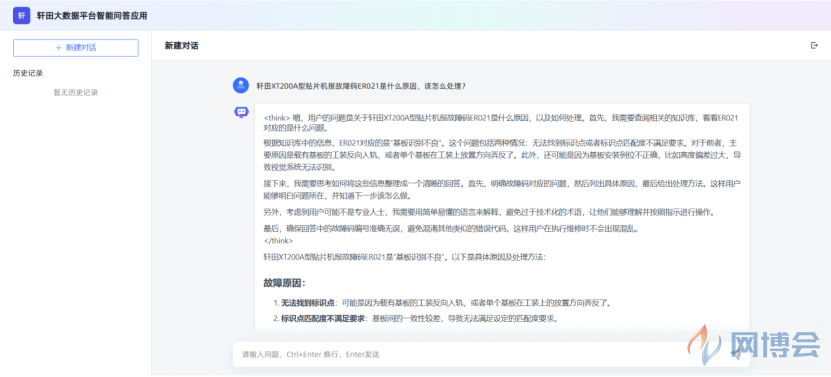Click the opening <think> tag text
The width and height of the screenshot is (831, 377).
tap(277, 118)
